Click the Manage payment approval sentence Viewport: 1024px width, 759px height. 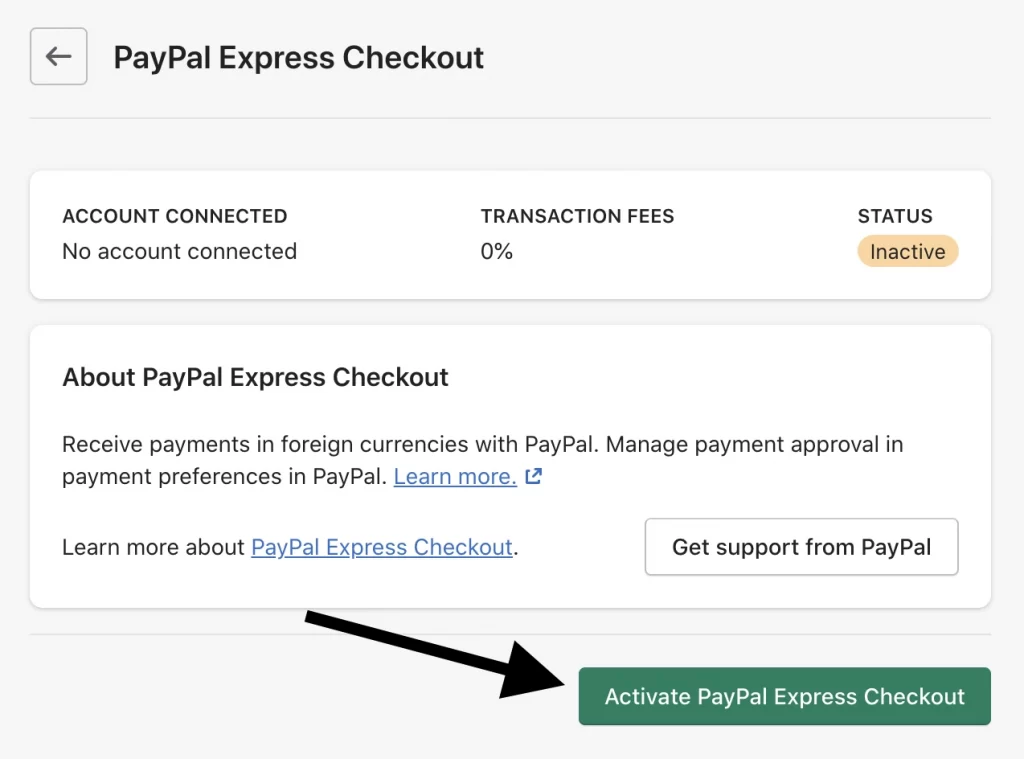(x=483, y=460)
